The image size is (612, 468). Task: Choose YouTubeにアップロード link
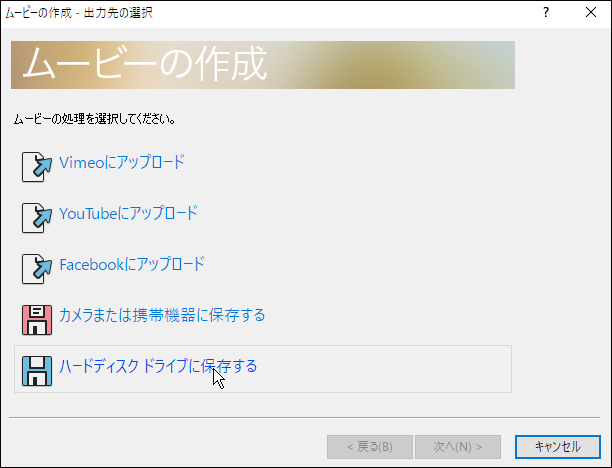coord(128,213)
